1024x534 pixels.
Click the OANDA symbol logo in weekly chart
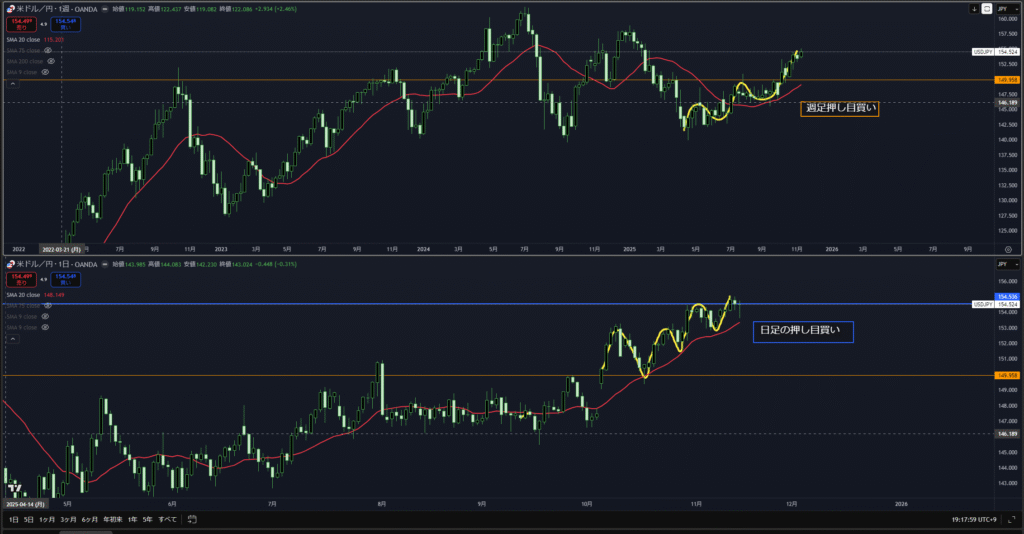[x=11, y=10]
